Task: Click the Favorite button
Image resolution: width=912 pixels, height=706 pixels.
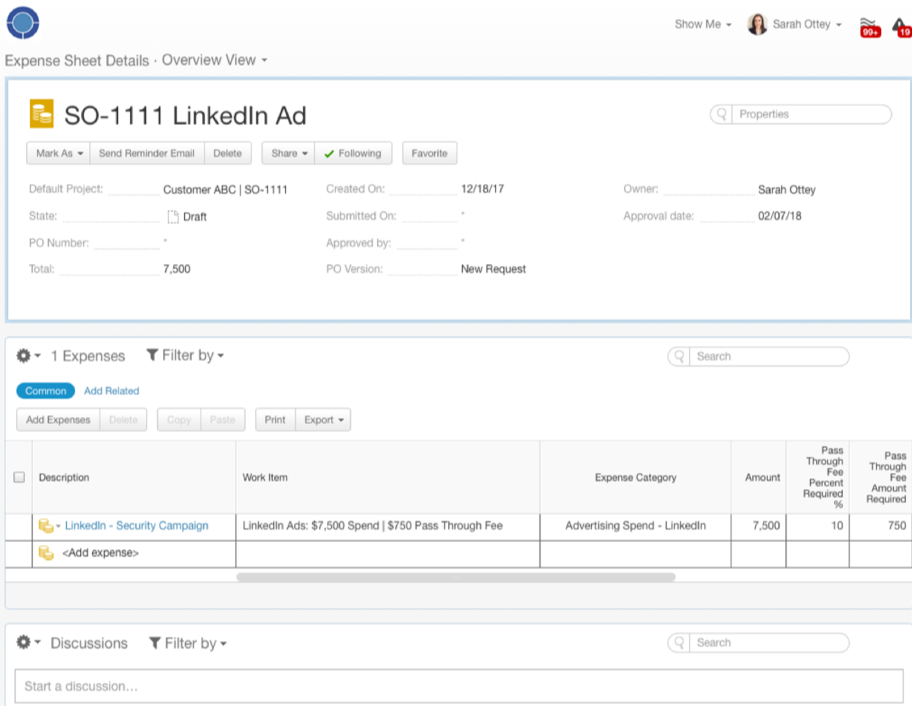Action: pyautogui.click(x=429, y=153)
